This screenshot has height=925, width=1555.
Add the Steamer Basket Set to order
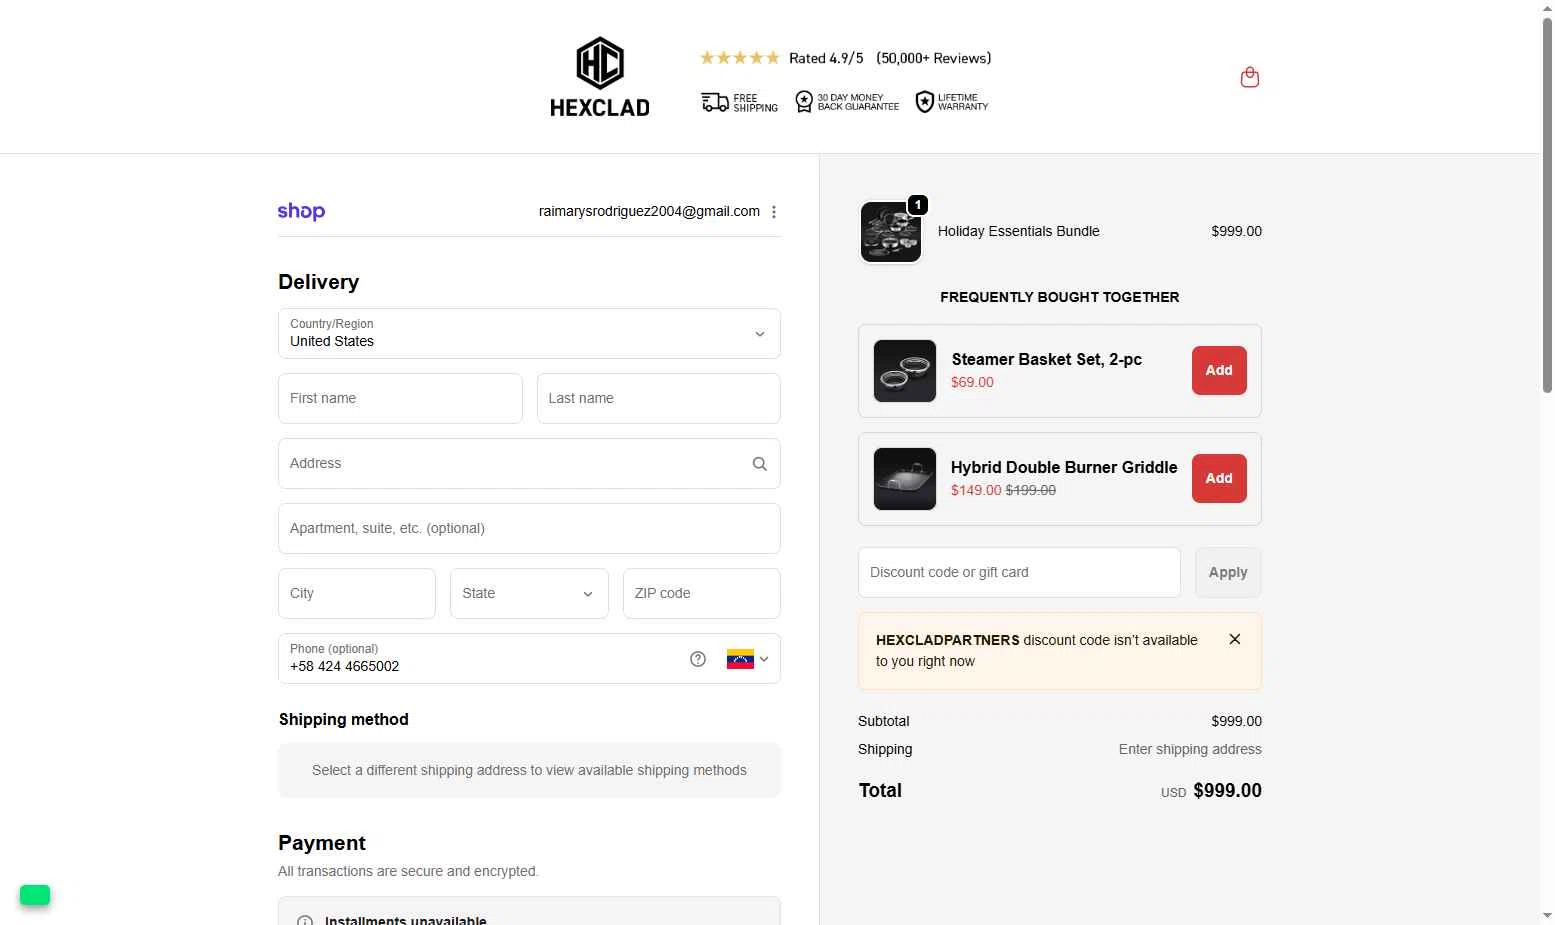1219,371
